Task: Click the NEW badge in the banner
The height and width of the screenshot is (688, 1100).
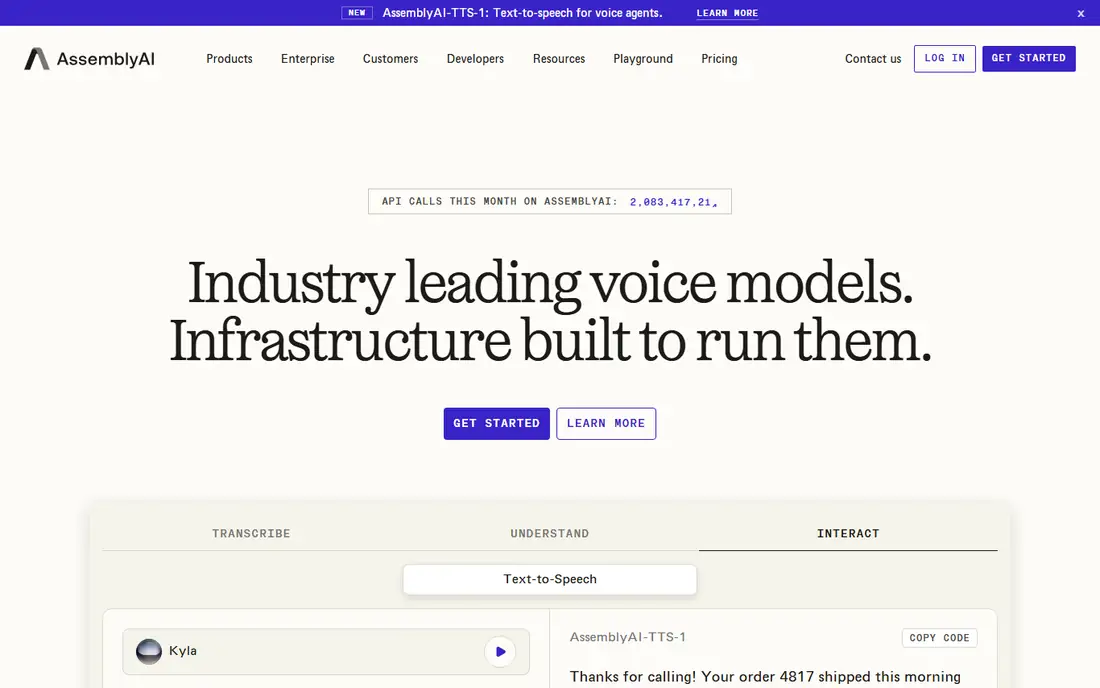Action: click(357, 13)
